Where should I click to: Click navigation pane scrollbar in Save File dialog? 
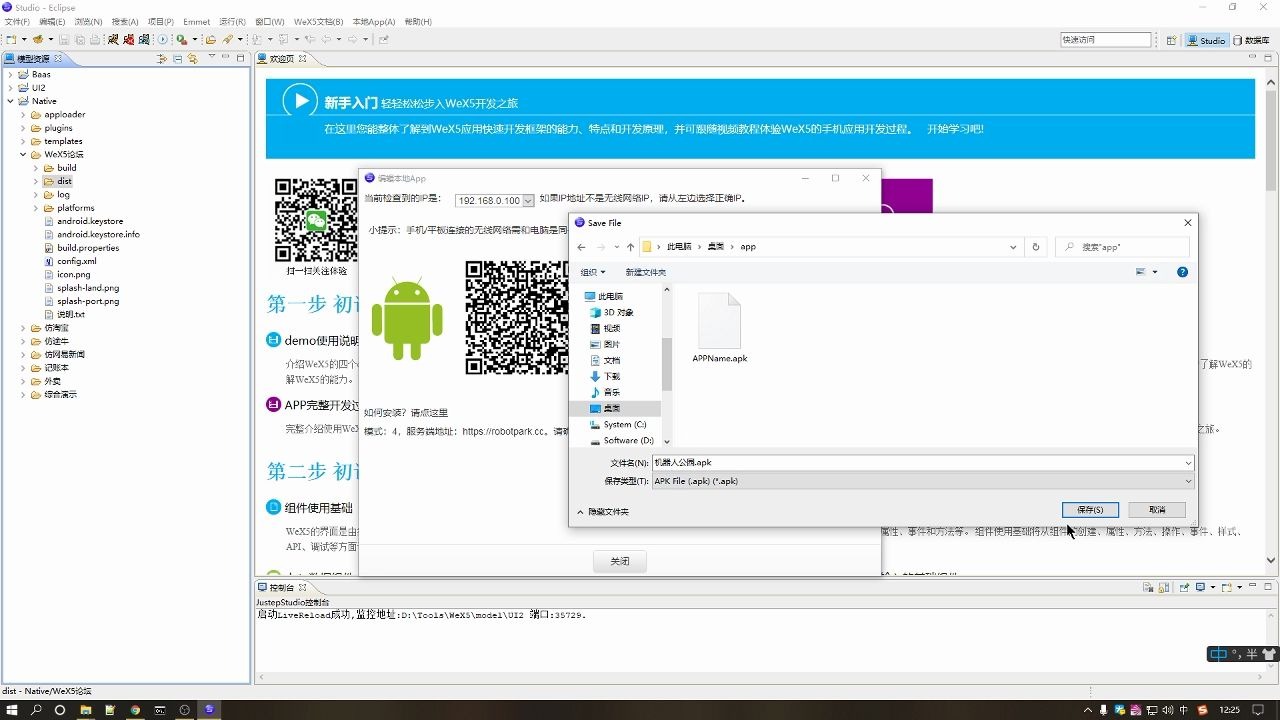(667, 365)
